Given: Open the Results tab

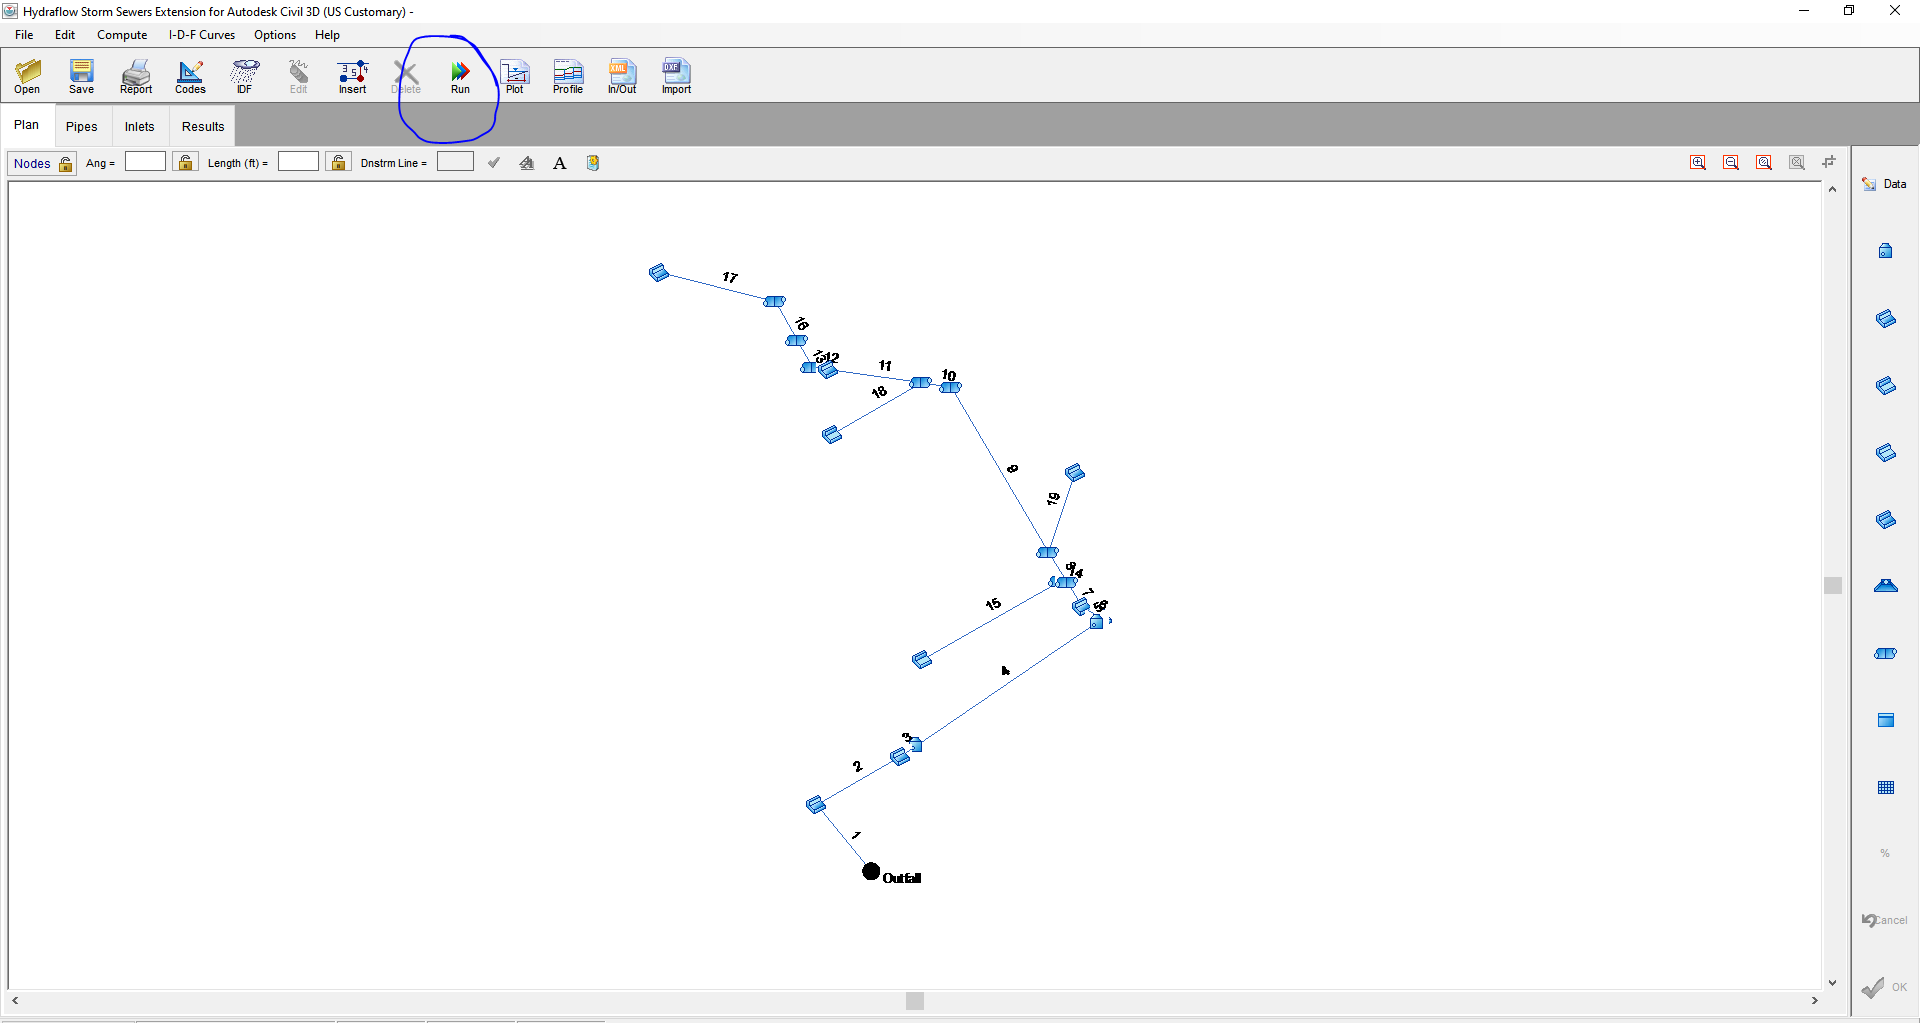Looking at the screenshot, I should (202, 126).
